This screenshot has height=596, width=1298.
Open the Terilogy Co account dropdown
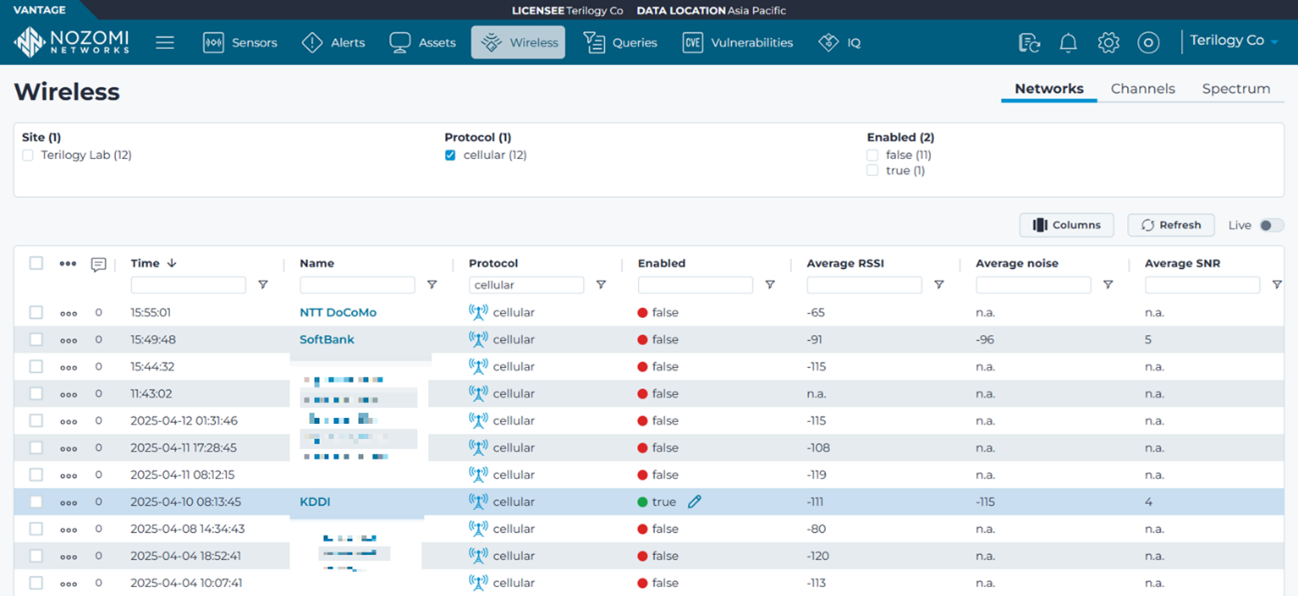coord(1235,41)
